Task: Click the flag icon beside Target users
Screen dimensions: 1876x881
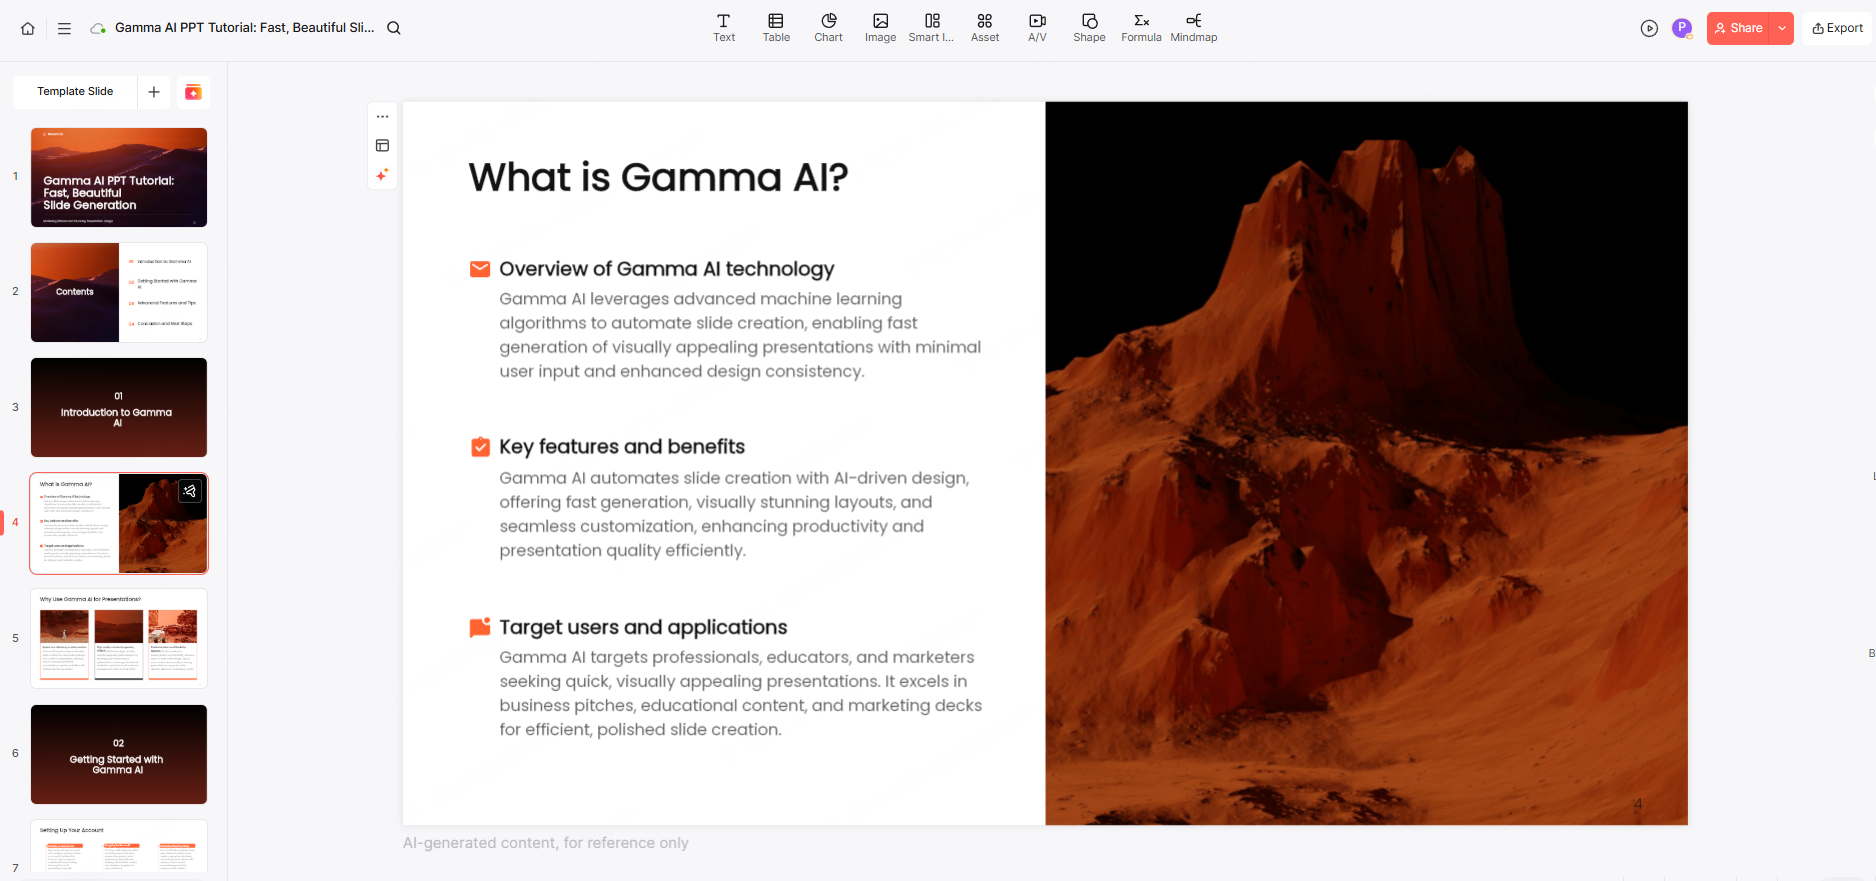Action: point(480,627)
